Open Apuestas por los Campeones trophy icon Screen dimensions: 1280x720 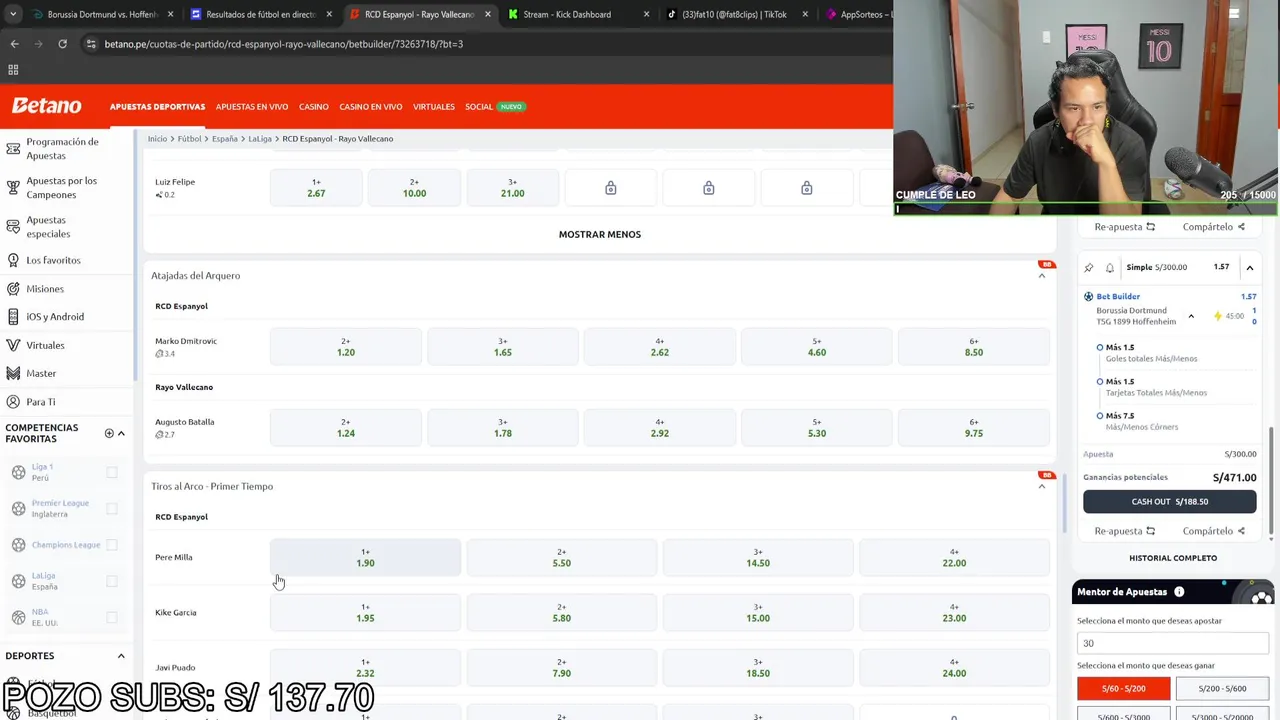point(13,188)
